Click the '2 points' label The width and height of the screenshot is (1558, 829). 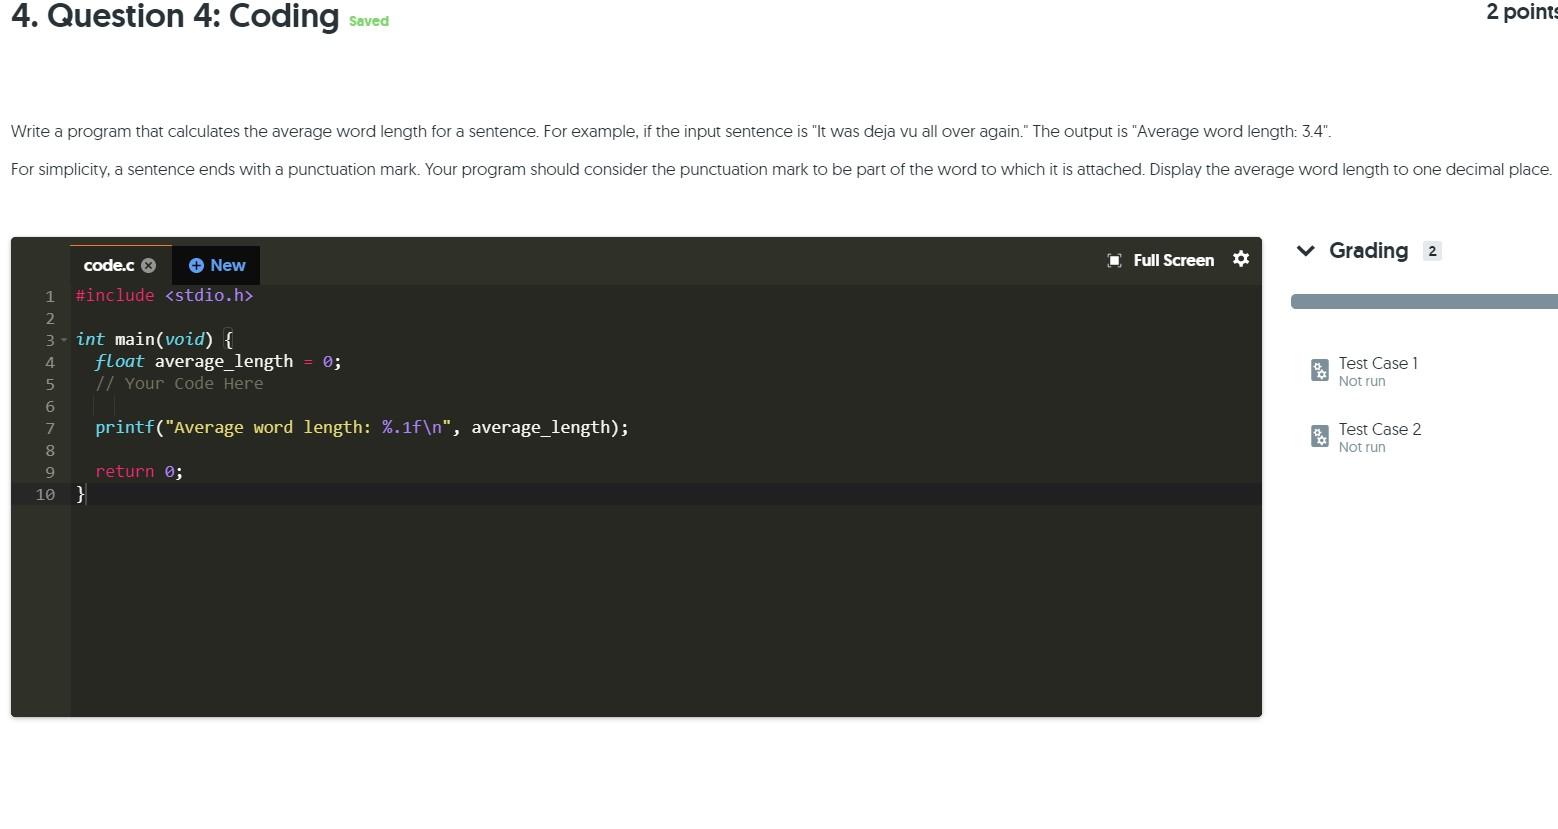pos(1521,12)
